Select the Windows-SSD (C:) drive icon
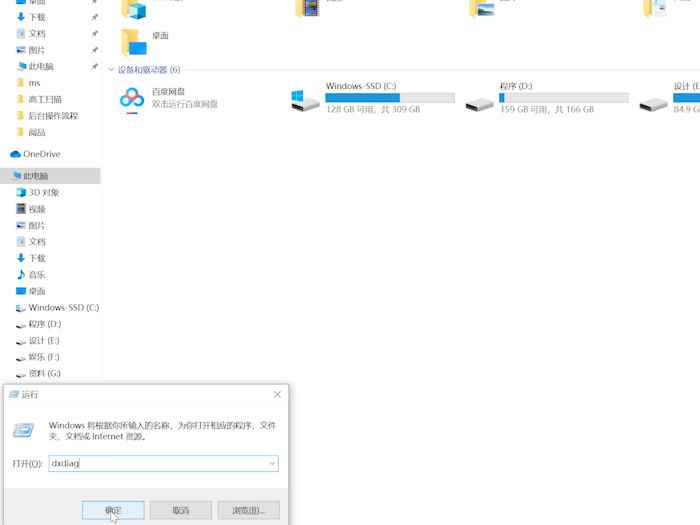 305,98
